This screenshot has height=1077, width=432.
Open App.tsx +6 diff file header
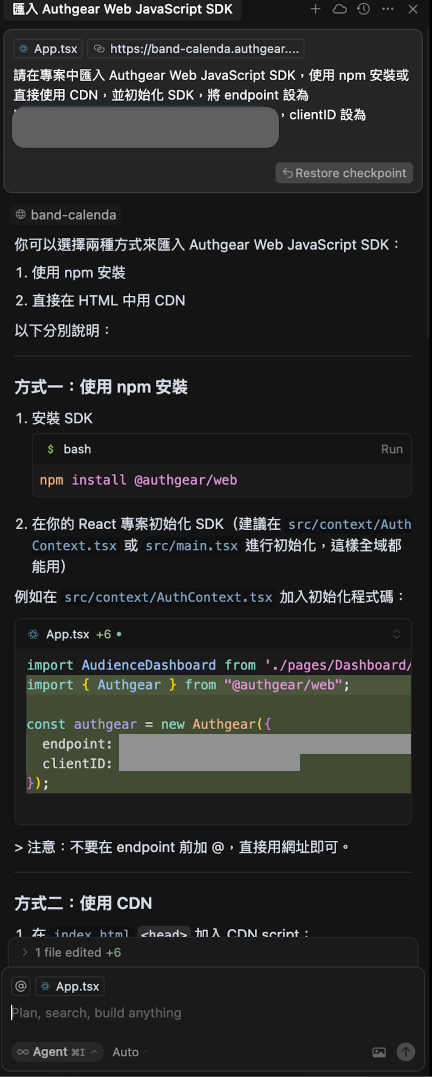point(73,635)
